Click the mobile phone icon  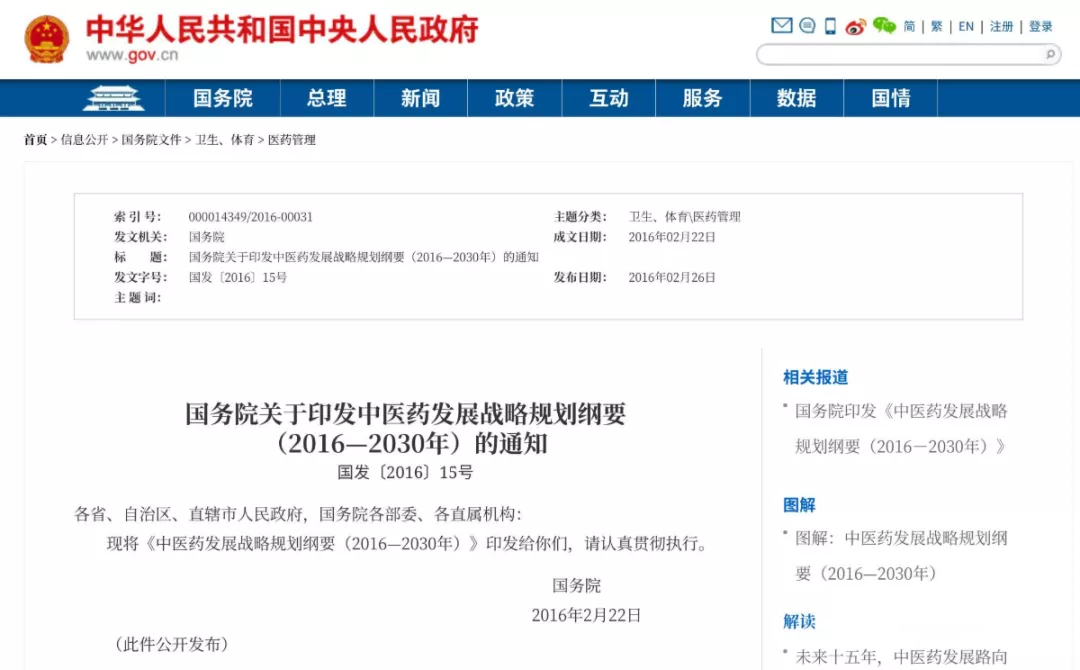(830, 26)
